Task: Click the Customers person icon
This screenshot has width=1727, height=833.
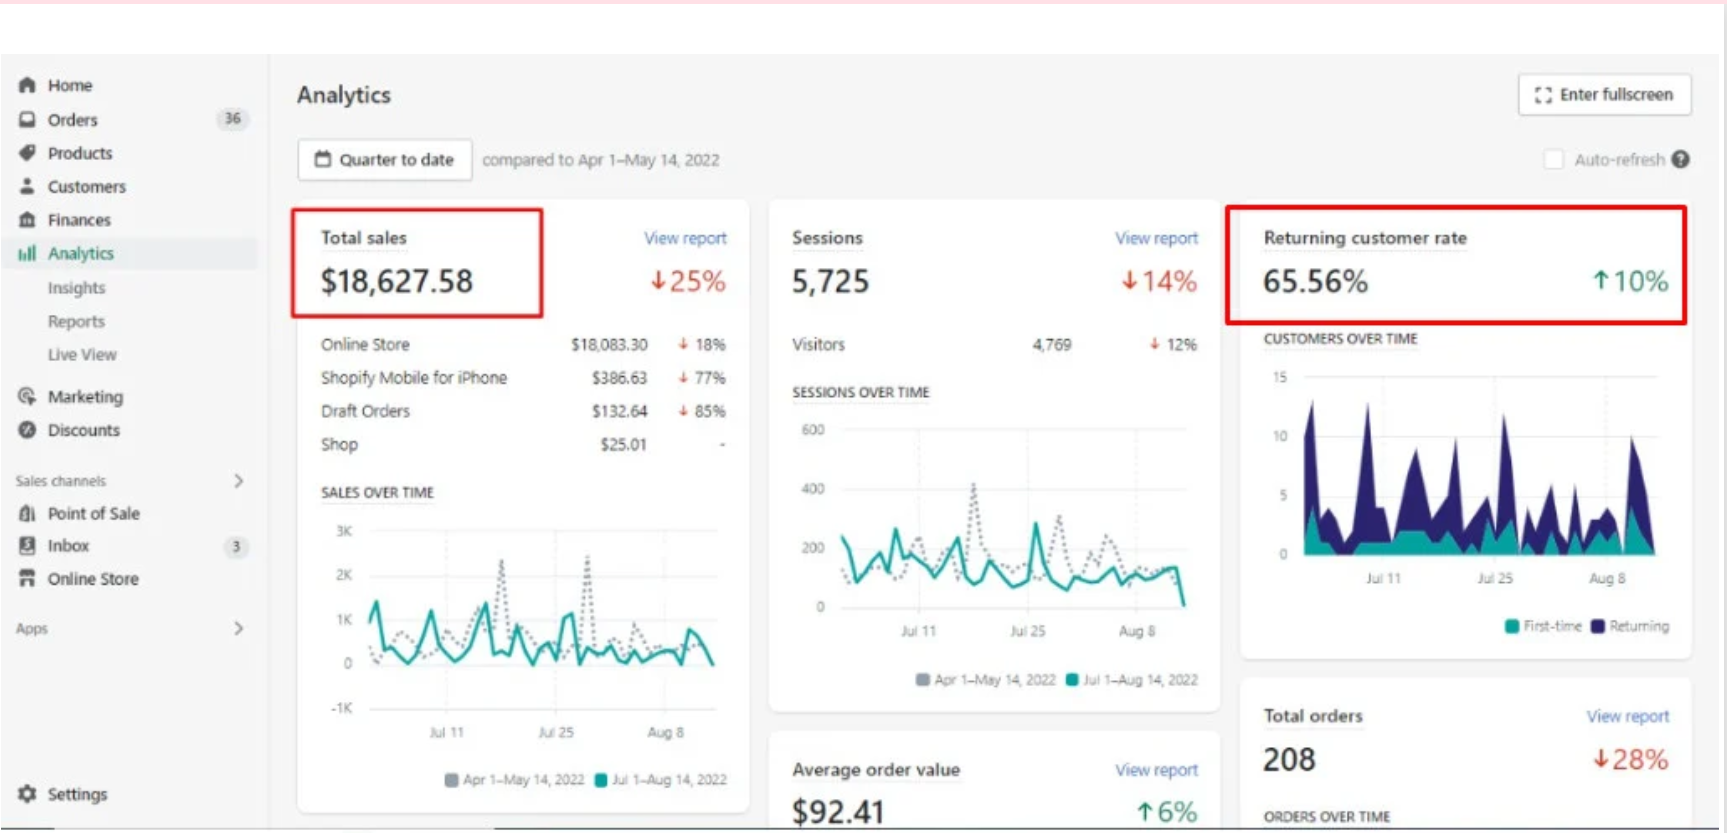Action: coord(27,186)
